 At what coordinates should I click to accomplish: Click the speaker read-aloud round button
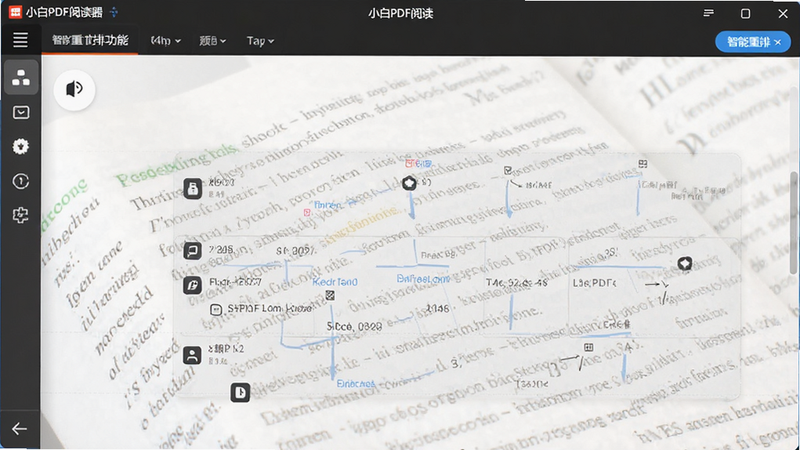tap(74, 89)
